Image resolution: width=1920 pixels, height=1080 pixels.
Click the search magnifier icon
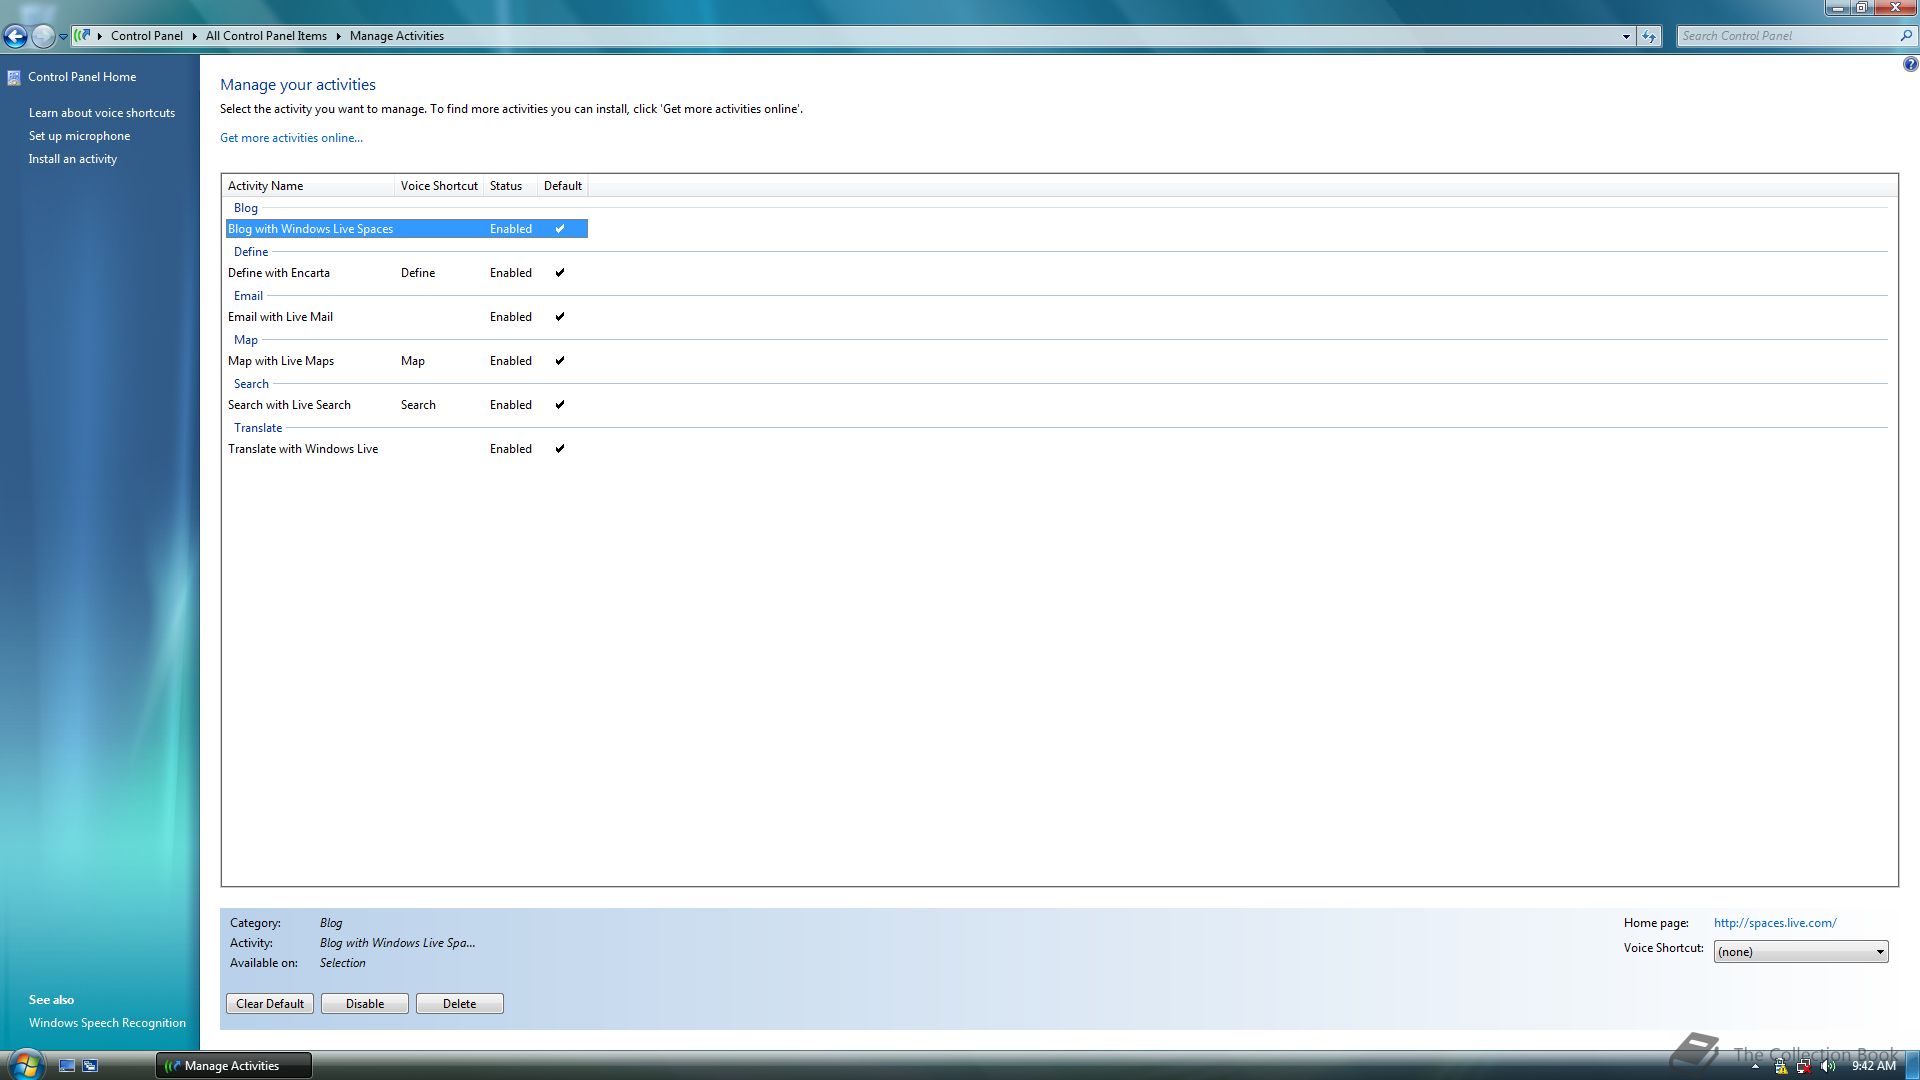[1906, 36]
